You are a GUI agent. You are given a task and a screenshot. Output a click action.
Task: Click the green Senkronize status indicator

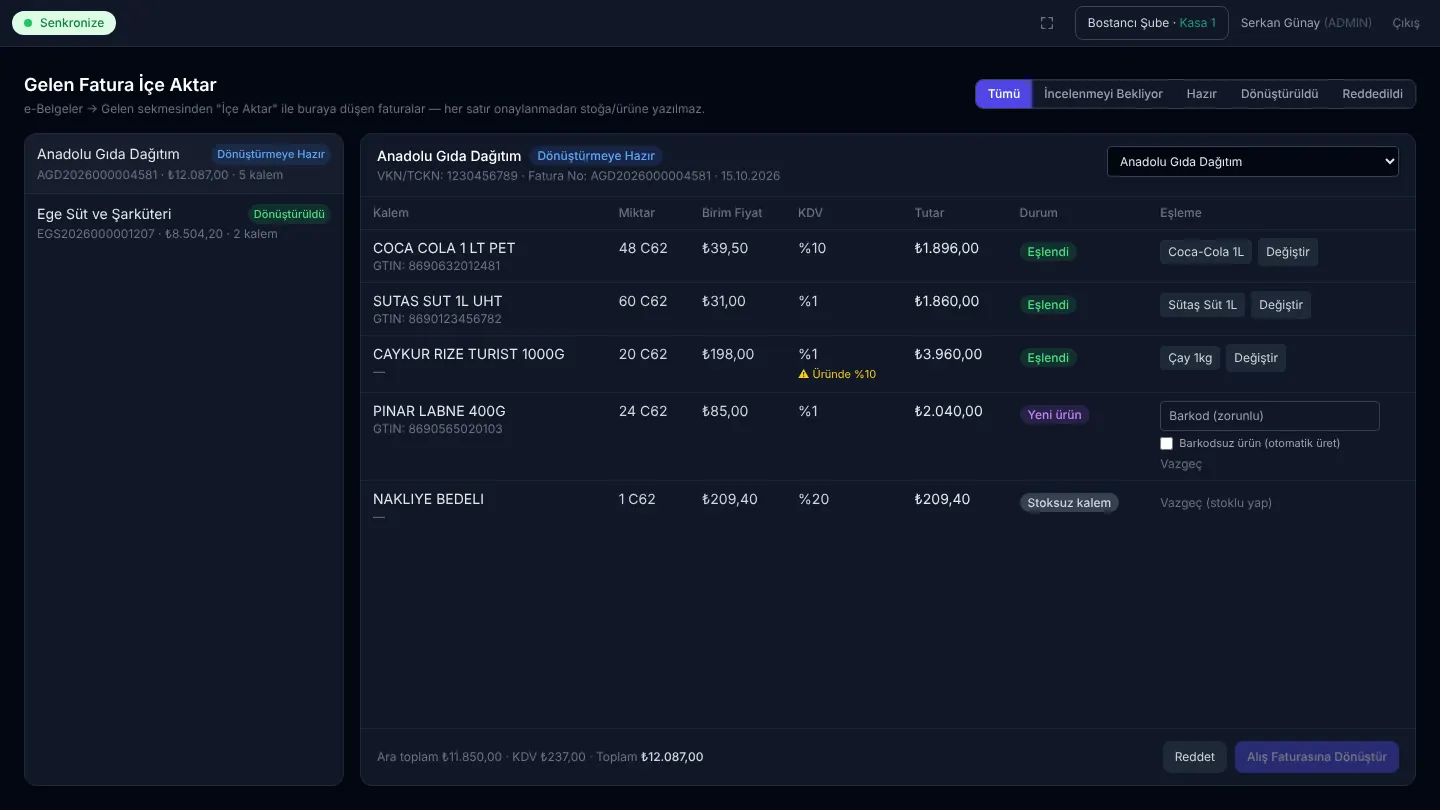click(x=64, y=23)
